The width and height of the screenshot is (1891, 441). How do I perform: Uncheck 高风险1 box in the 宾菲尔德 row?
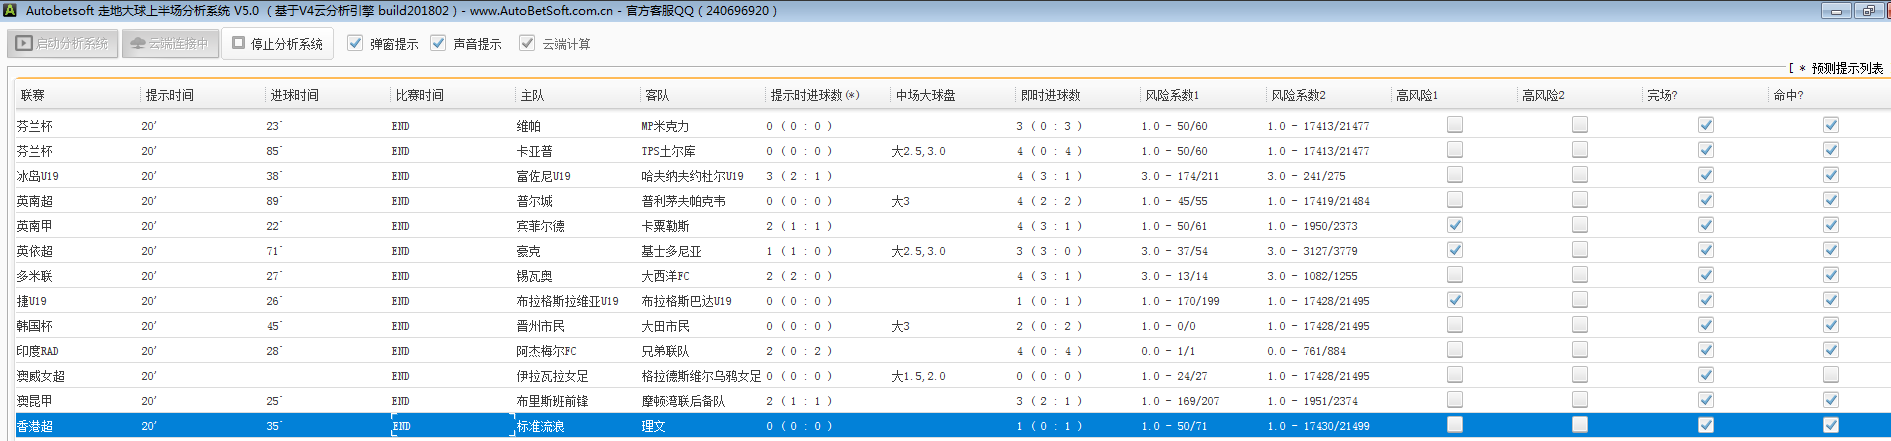(x=1455, y=225)
